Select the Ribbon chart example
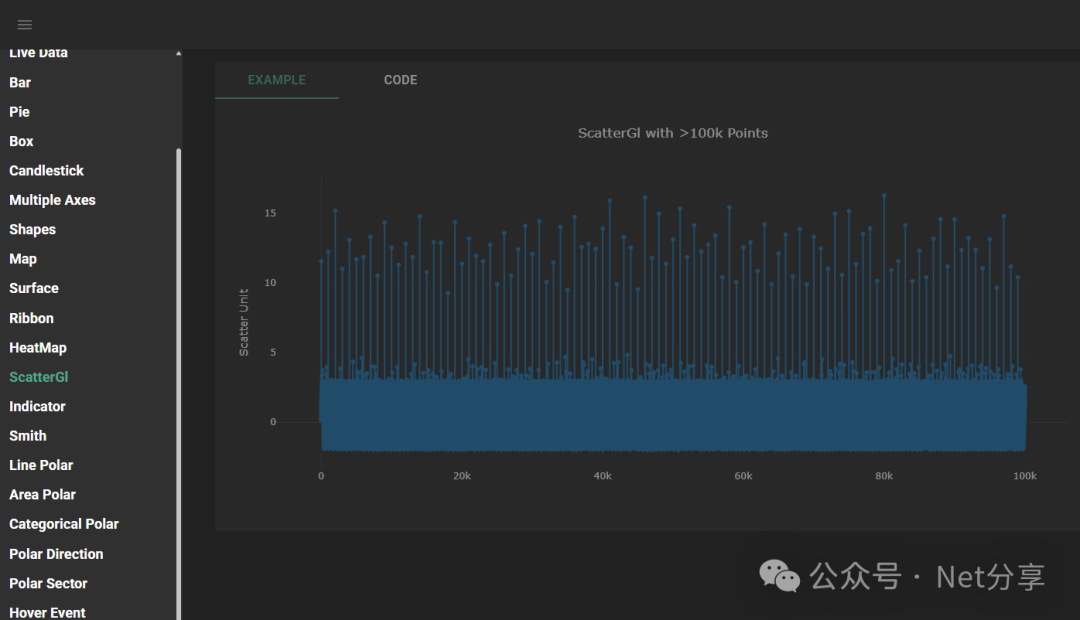This screenshot has height=620, width=1080. (31, 317)
